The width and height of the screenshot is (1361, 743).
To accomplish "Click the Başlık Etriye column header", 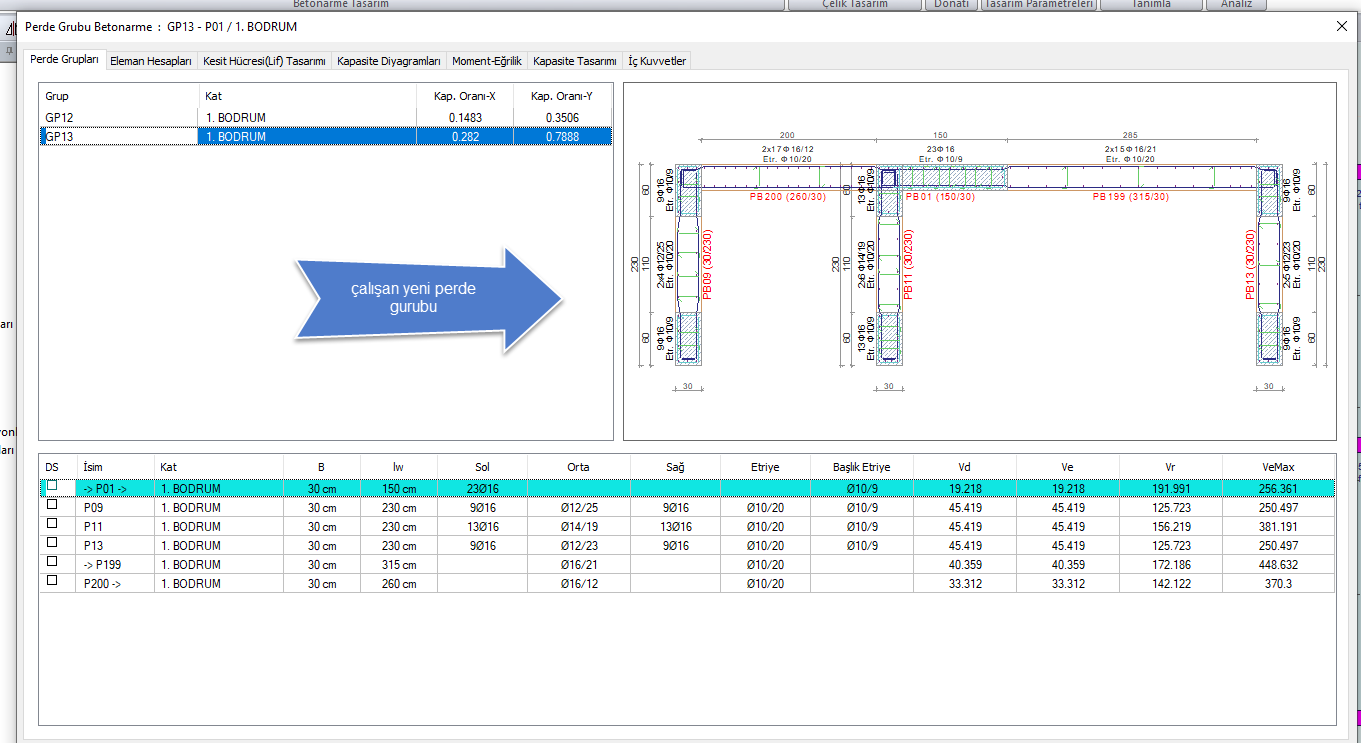I will point(861,466).
